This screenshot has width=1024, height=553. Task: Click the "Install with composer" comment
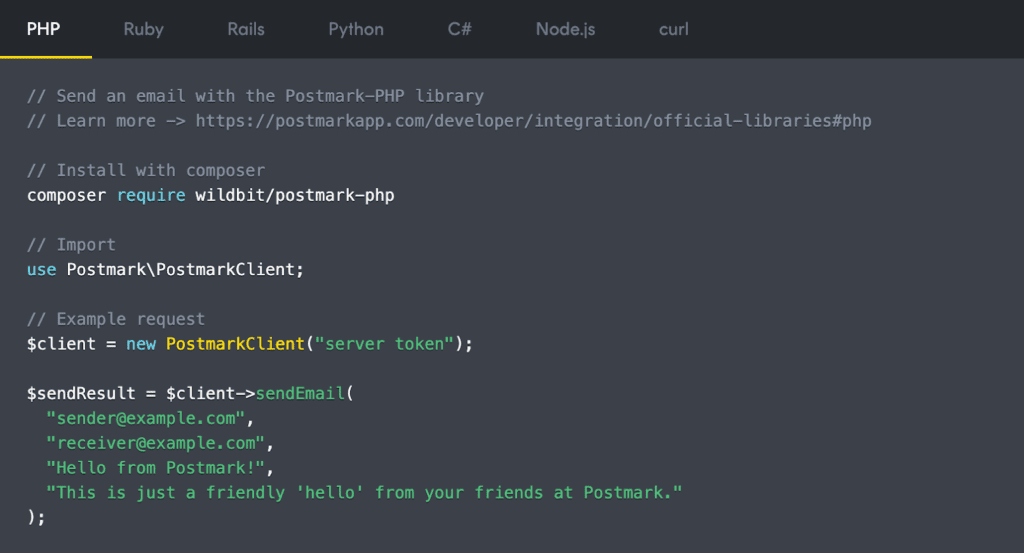146,170
